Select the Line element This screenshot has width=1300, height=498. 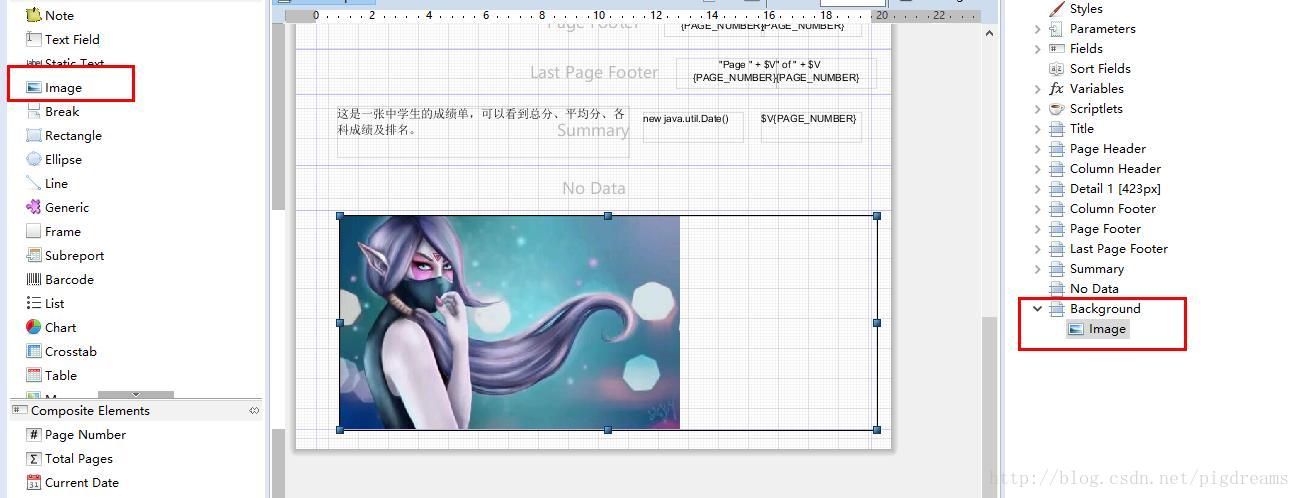pyautogui.click(x=47, y=183)
